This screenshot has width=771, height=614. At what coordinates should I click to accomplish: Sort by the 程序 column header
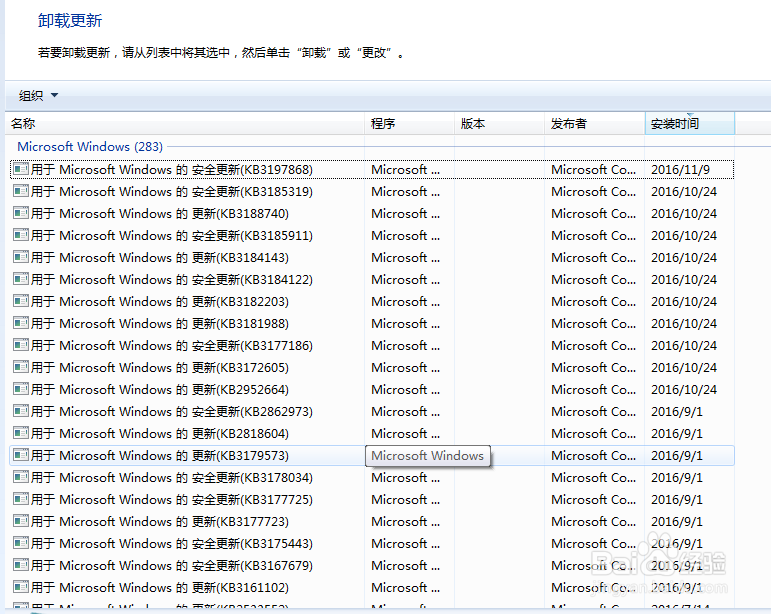[409, 123]
